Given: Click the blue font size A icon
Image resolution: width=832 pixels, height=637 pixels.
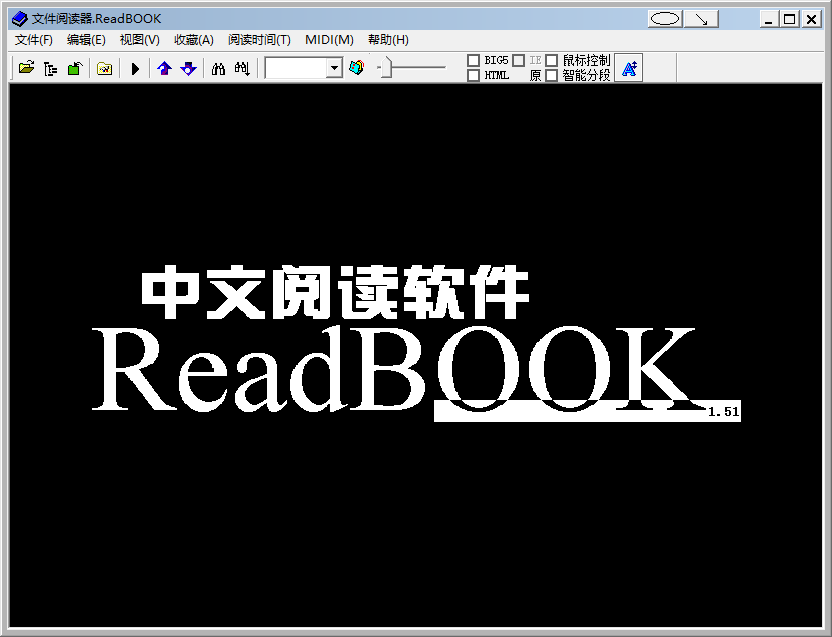Looking at the screenshot, I should 629,68.
